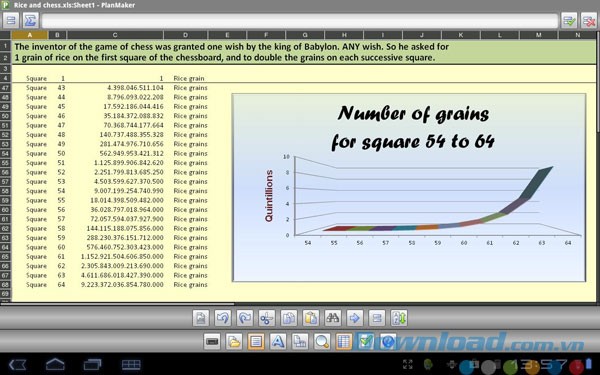Select column D header
The height and width of the screenshot is (375, 600).
point(186,35)
